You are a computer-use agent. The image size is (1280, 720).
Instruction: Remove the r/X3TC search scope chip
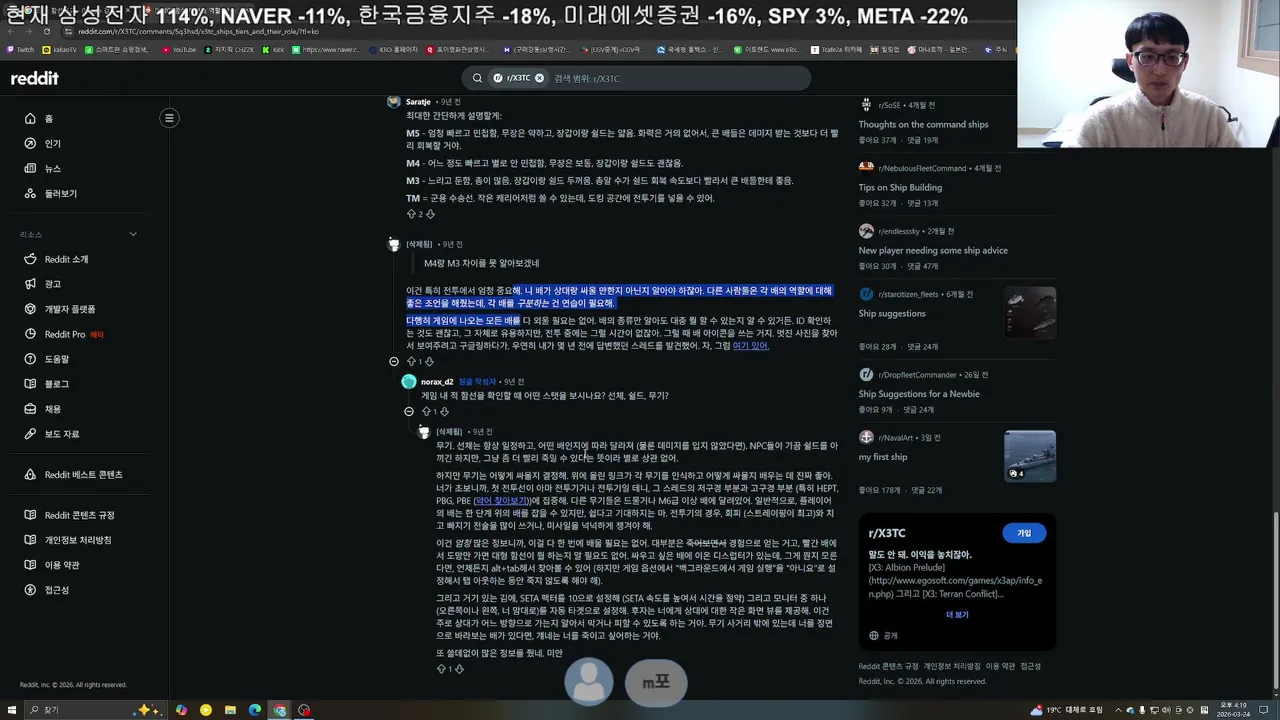tap(539, 78)
